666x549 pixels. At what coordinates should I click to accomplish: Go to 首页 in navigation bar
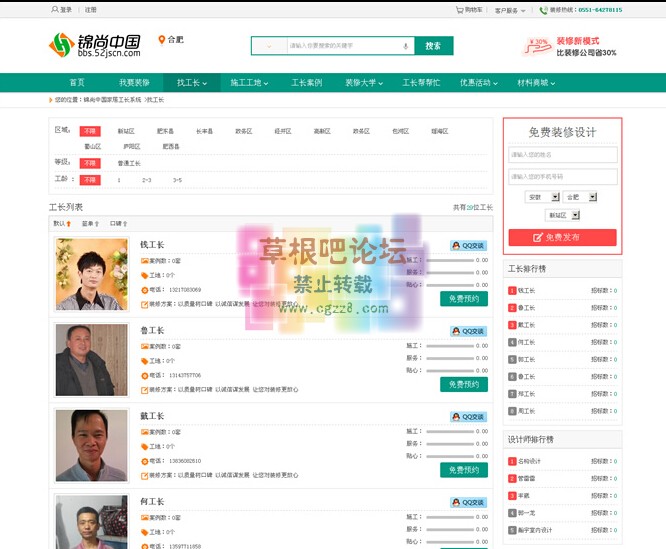pos(77,83)
